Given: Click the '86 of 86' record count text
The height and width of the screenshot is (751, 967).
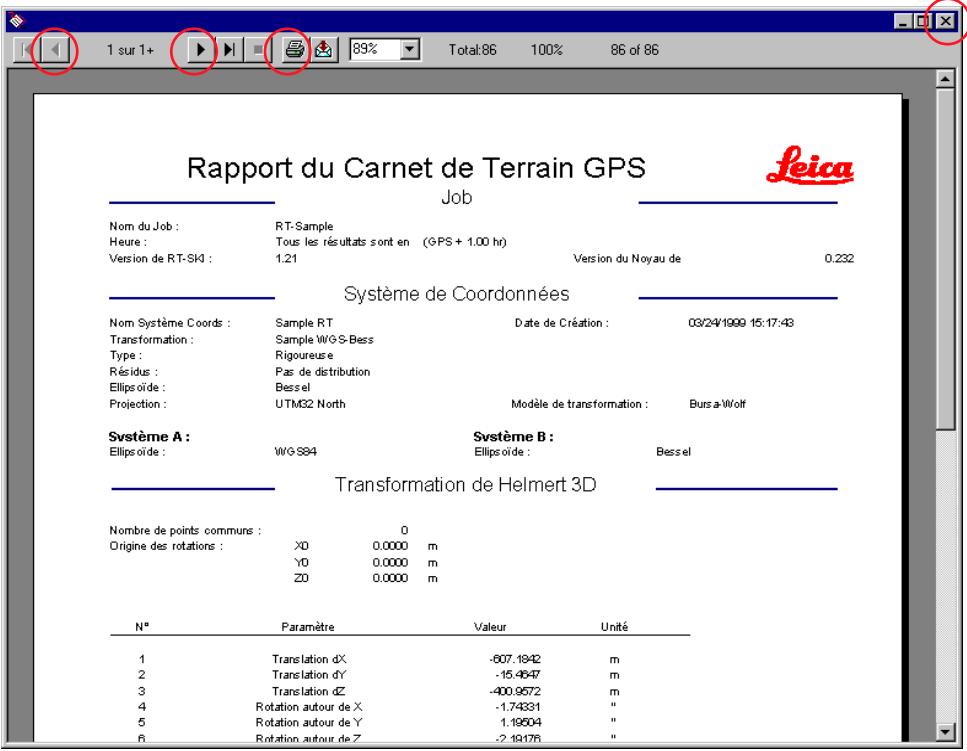Looking at the screenshot, I should pos(635,50).
